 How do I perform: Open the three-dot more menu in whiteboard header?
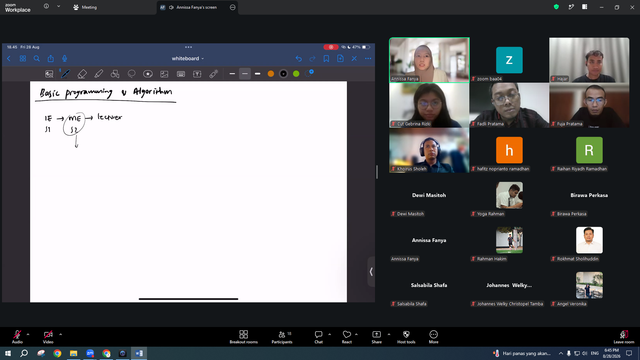(x=368, y=59)
